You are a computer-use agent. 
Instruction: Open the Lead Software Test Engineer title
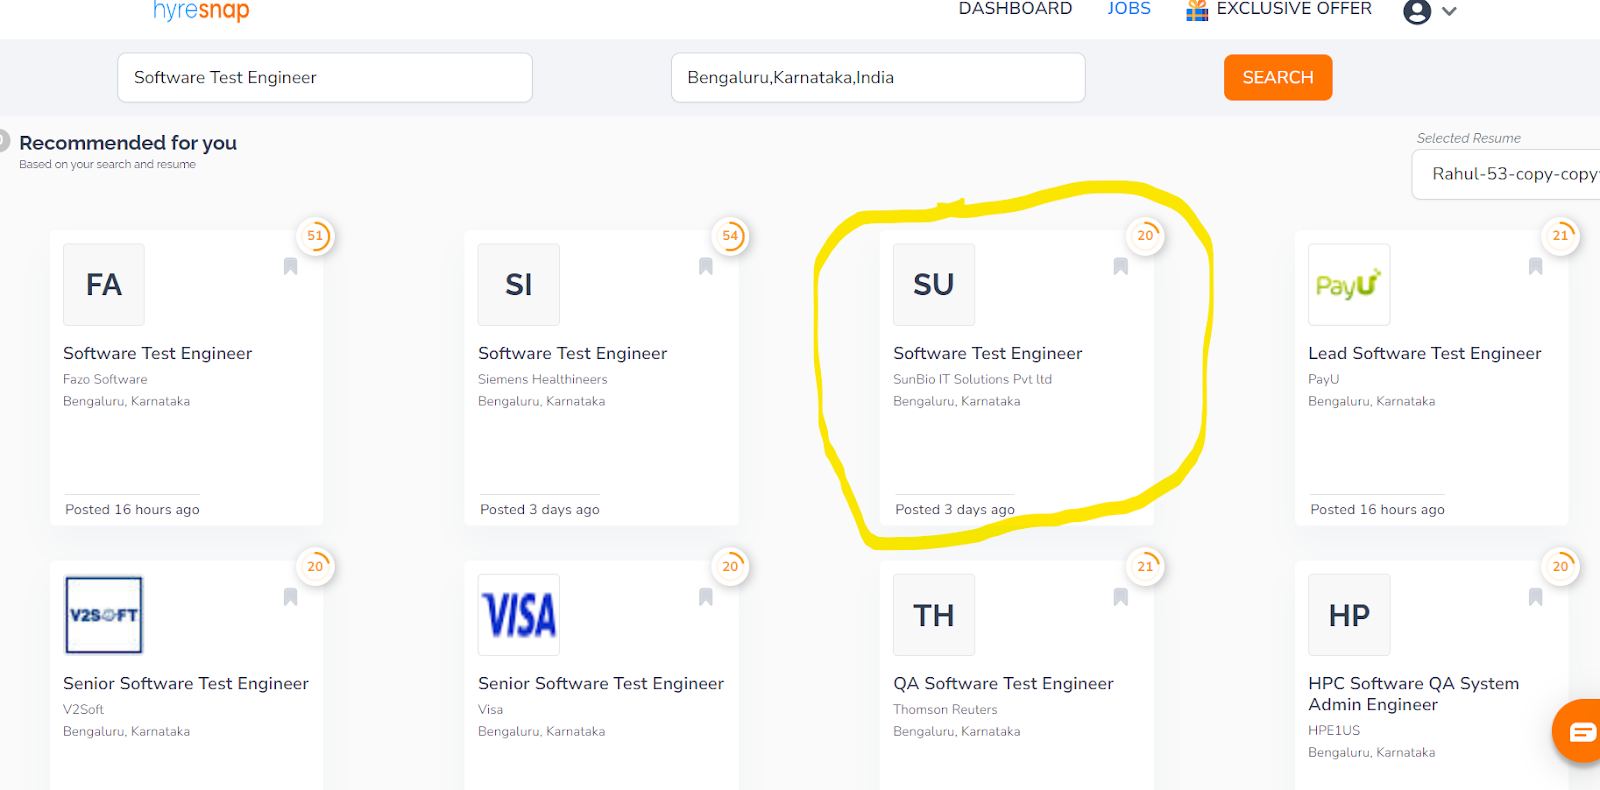1425,353
